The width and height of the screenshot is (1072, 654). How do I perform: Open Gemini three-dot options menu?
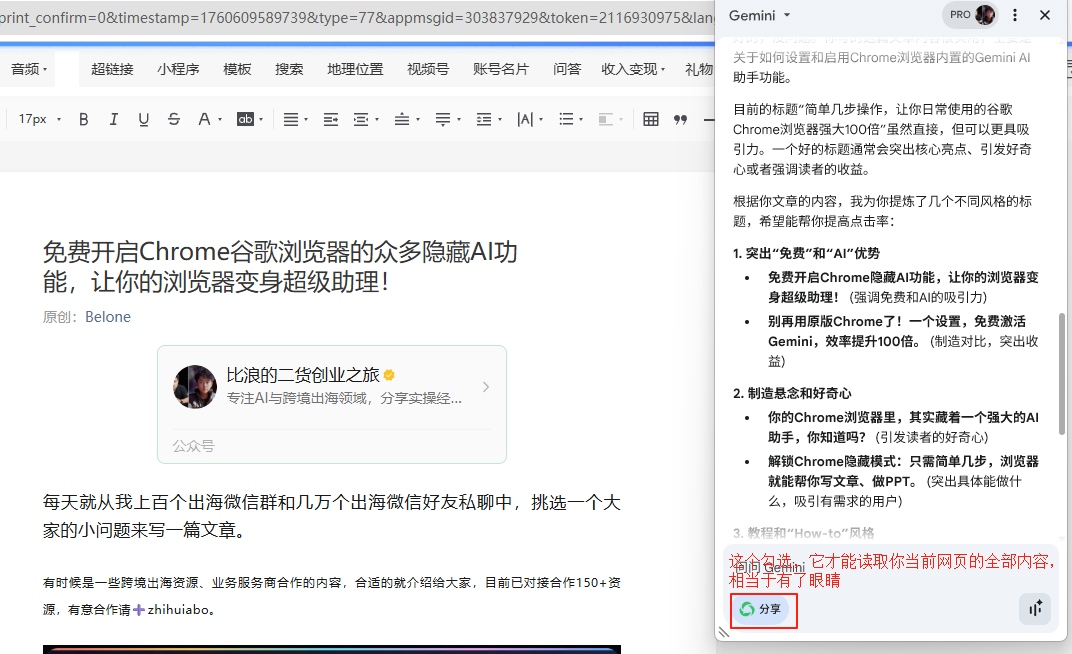(1015, 14)
